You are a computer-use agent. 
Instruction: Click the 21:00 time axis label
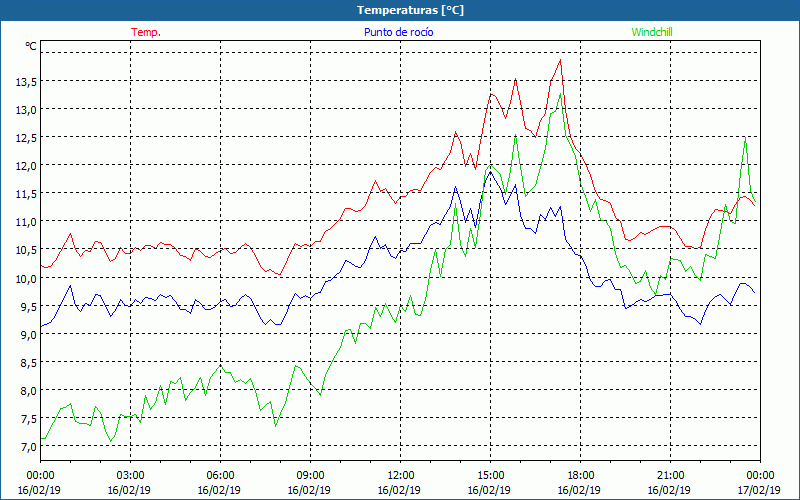pos(670,476)
